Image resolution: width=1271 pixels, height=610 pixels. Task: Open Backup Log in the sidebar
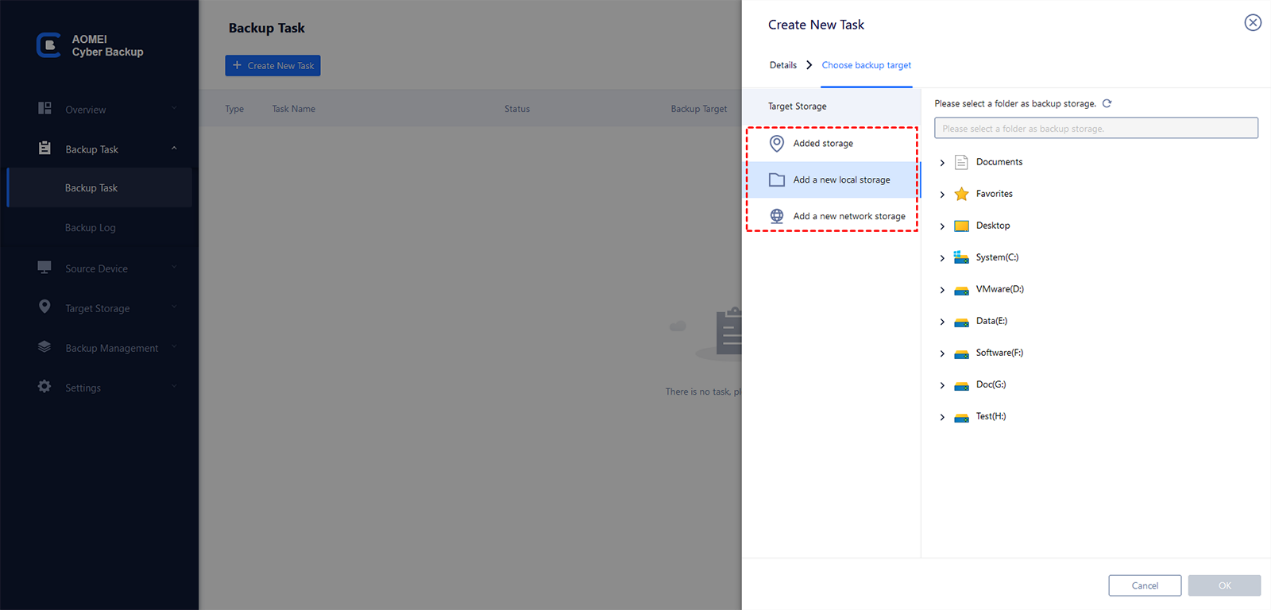tap(90, 228)
